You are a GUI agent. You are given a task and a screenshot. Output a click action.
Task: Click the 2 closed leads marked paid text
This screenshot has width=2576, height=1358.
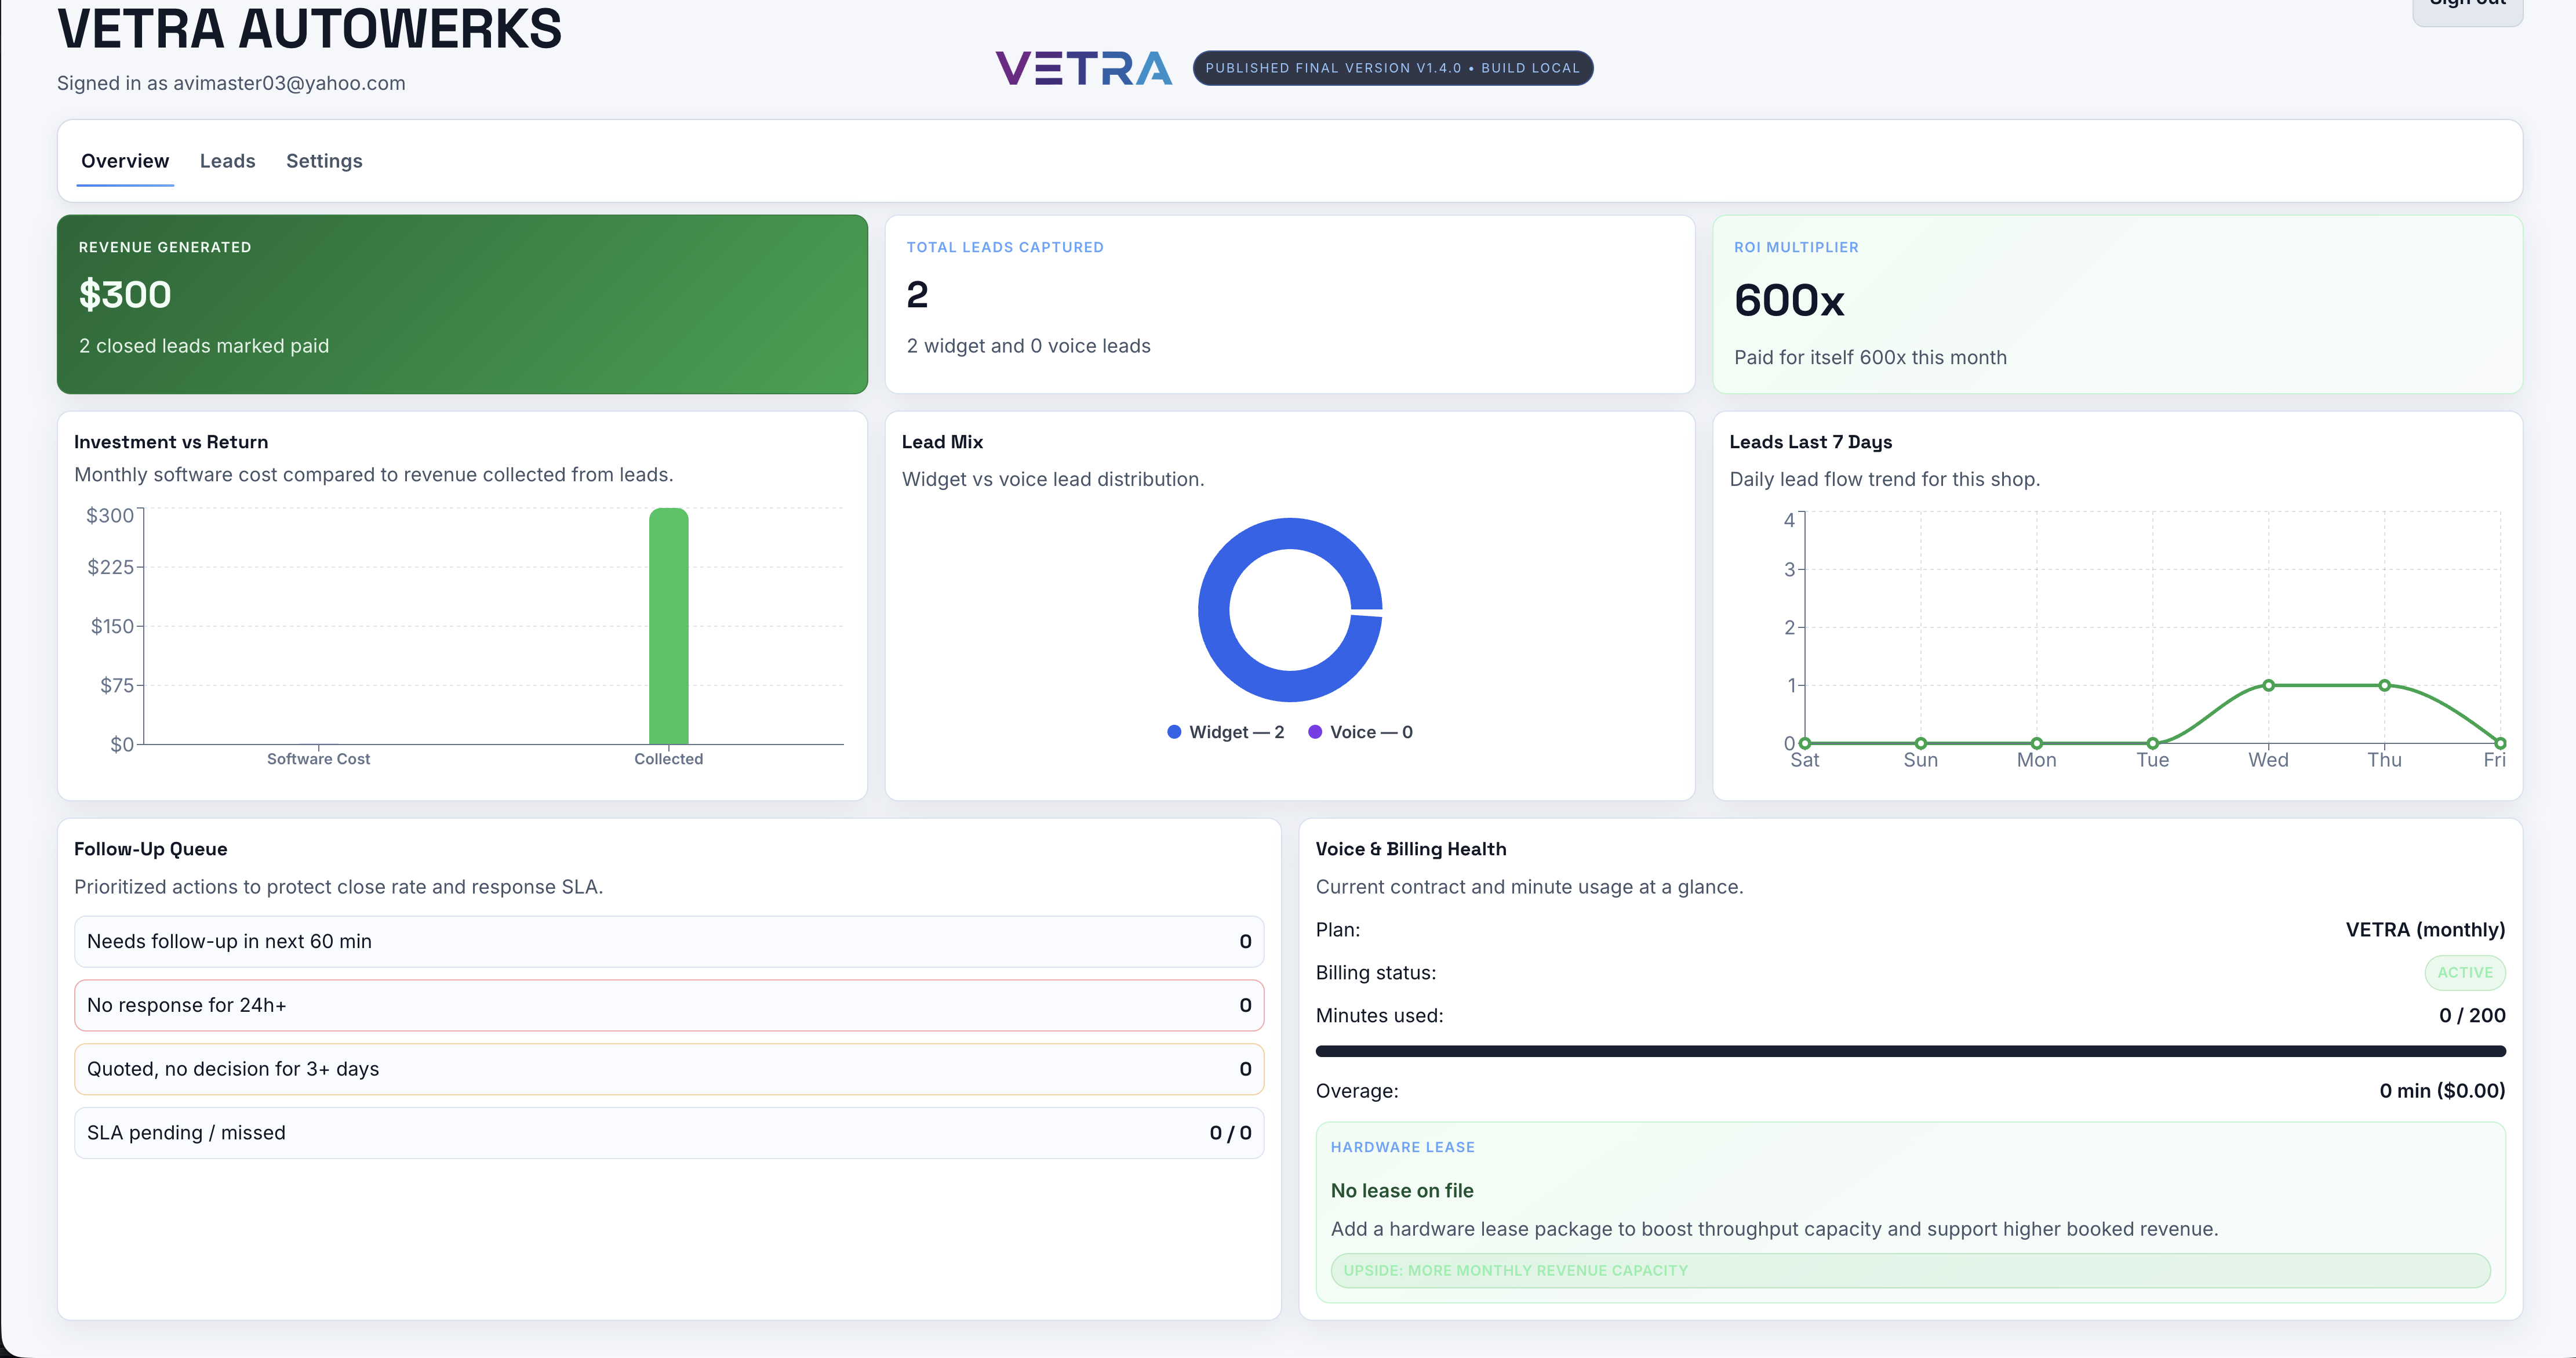(x=204, y=346)
